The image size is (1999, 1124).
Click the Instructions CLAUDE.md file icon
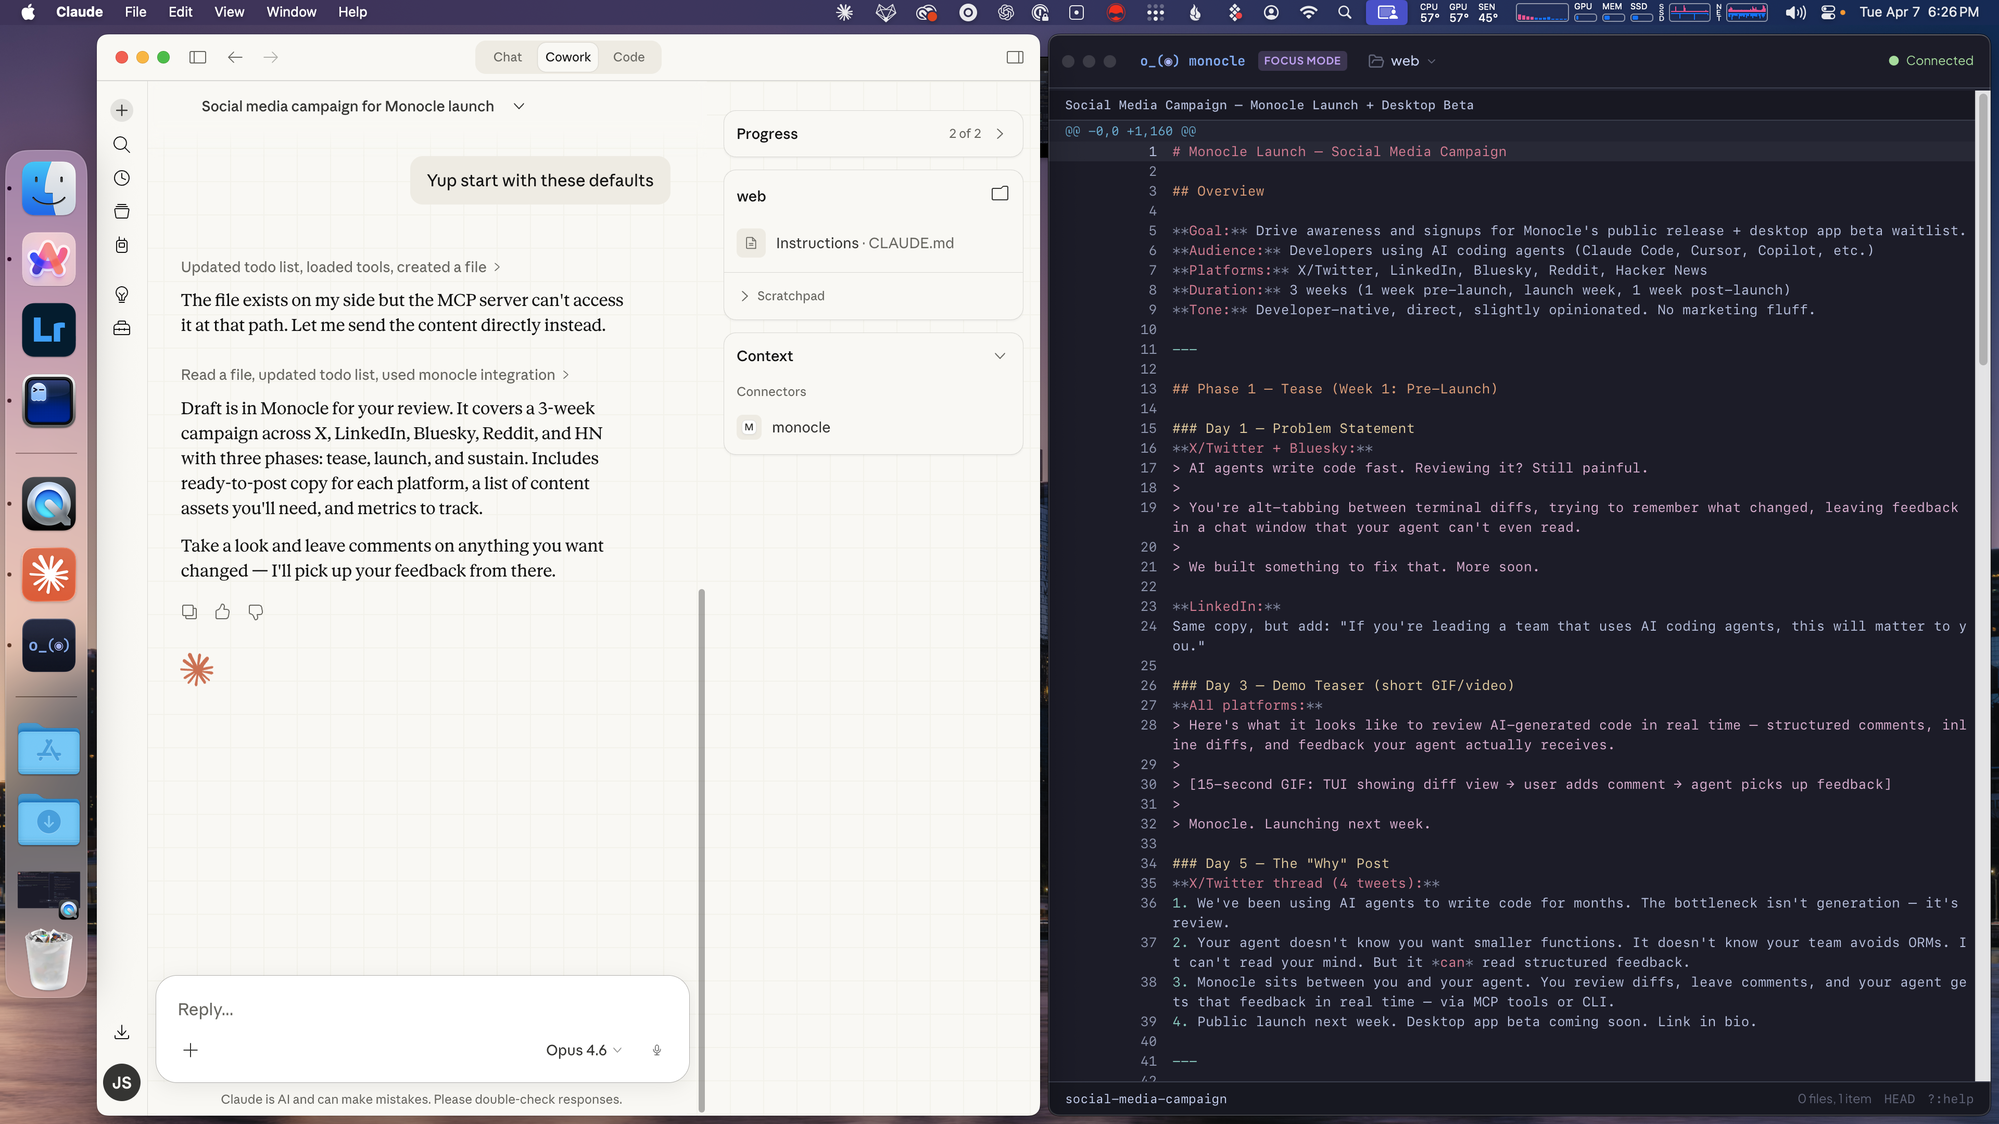point(751,243)
